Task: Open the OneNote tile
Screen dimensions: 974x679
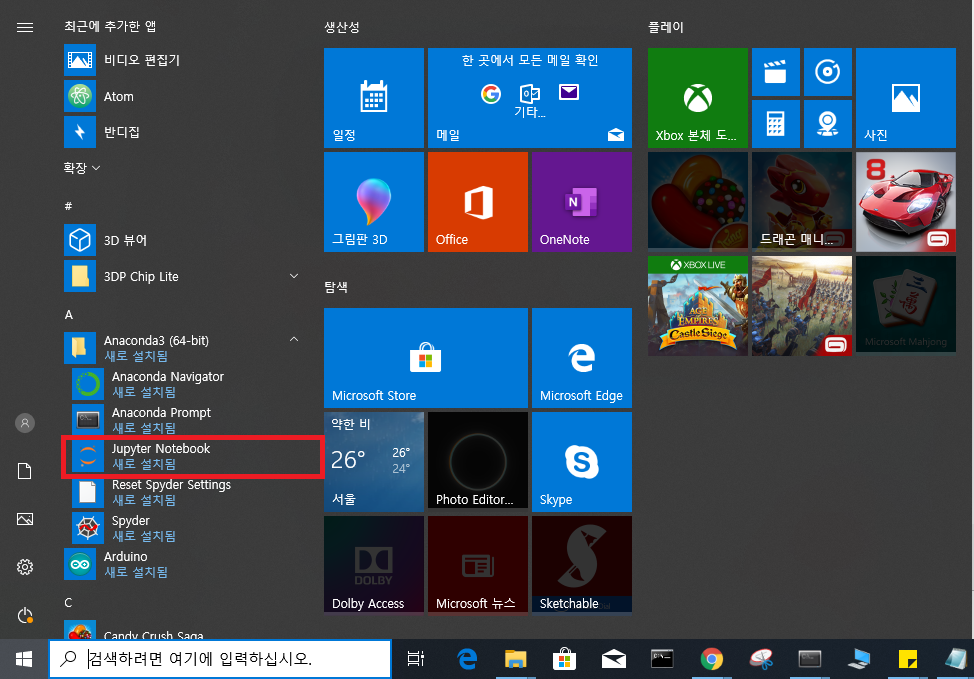Action: pos(581,202)
